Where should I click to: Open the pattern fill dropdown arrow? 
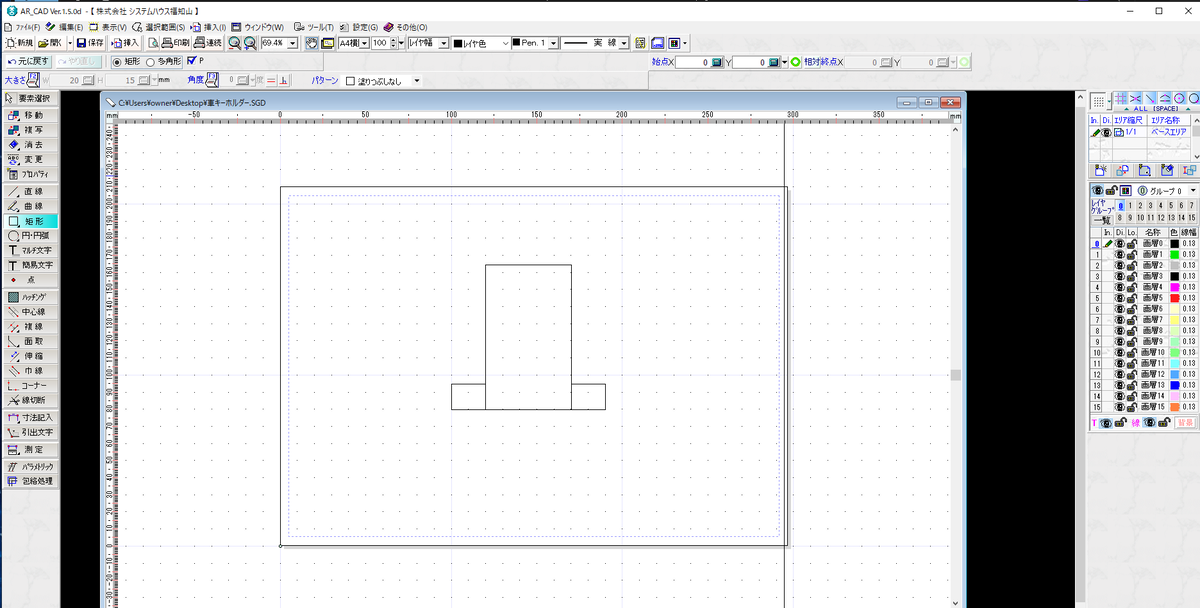pyautogui.click(x=417, y=81)
